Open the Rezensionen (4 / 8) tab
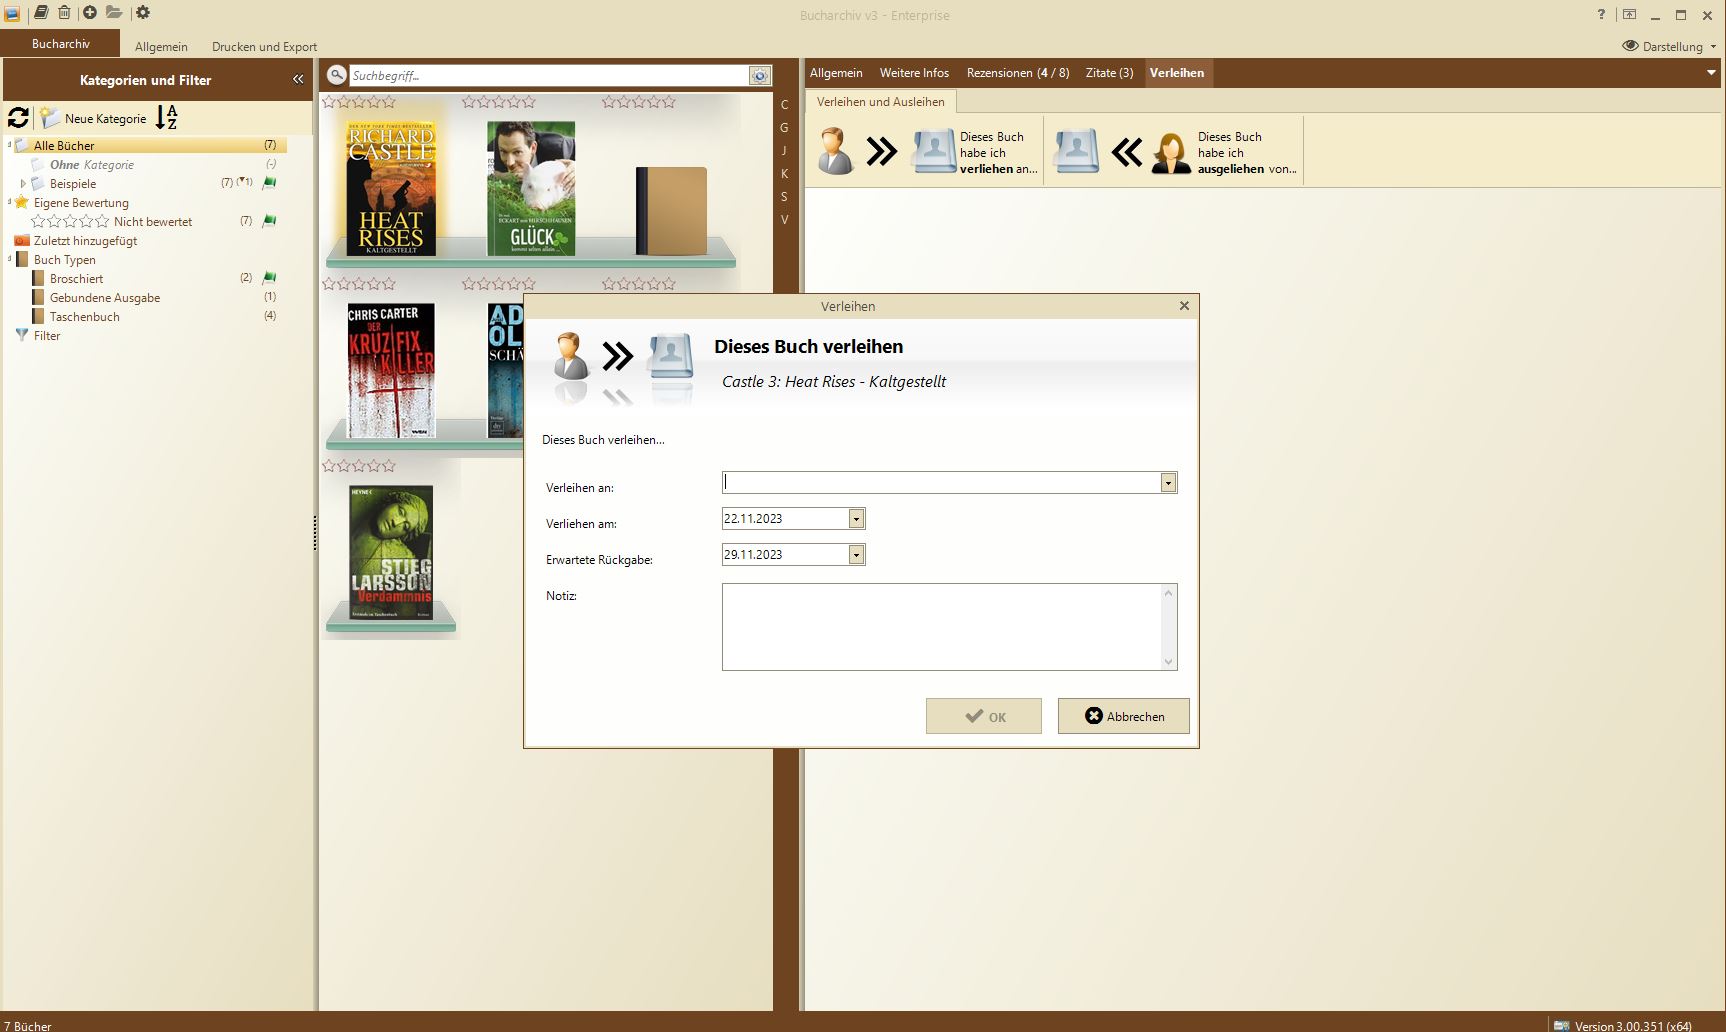Screen dimensions: 1726x1032 [x=1017, y=73]
